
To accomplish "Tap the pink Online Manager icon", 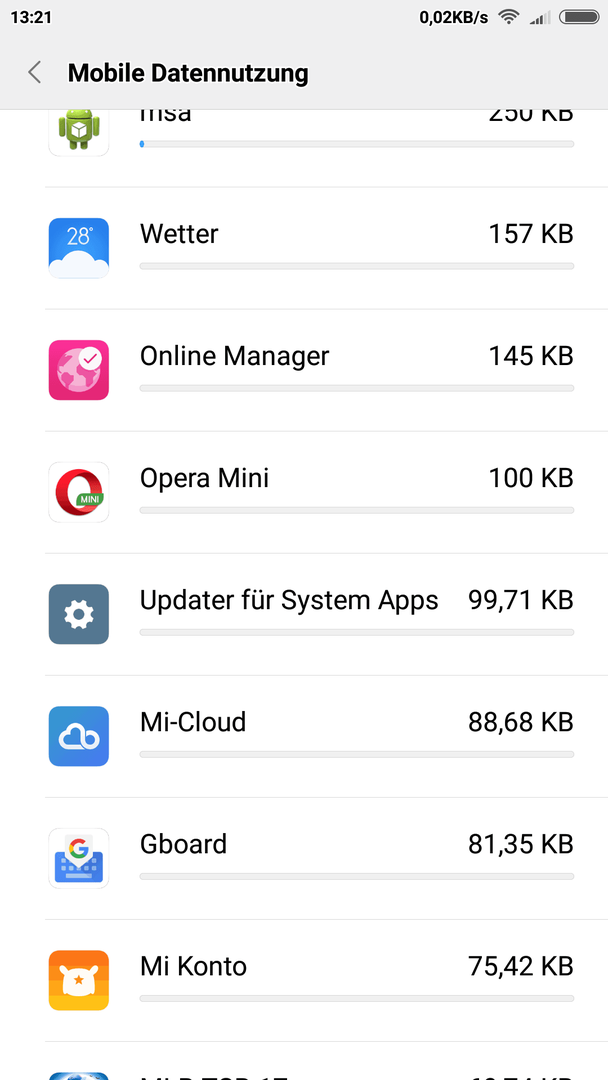I will coord(78,370).
